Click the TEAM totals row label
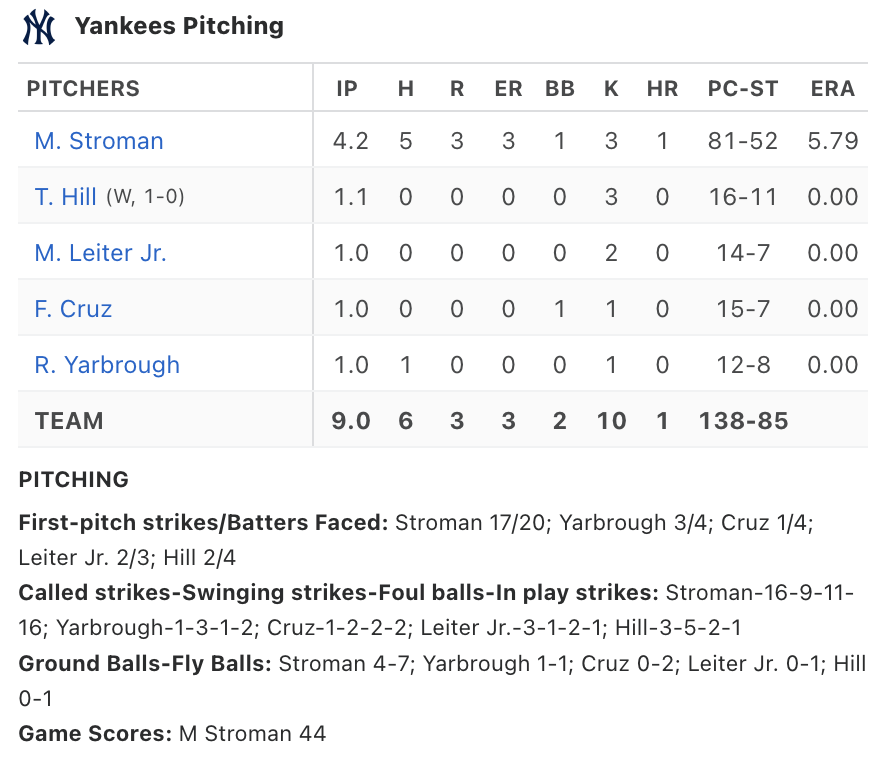880x766 pixels. pyautogui.click(x=69, y=421)
